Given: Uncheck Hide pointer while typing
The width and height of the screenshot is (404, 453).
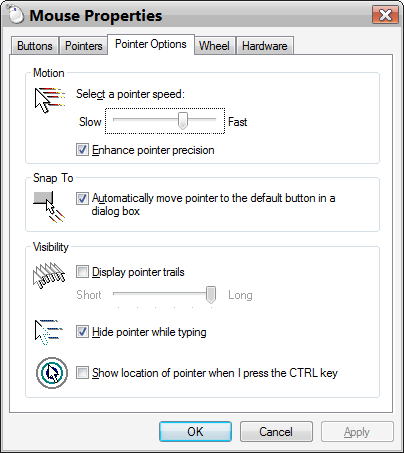Looking at the screenshot, I should [x=82, y=332].
